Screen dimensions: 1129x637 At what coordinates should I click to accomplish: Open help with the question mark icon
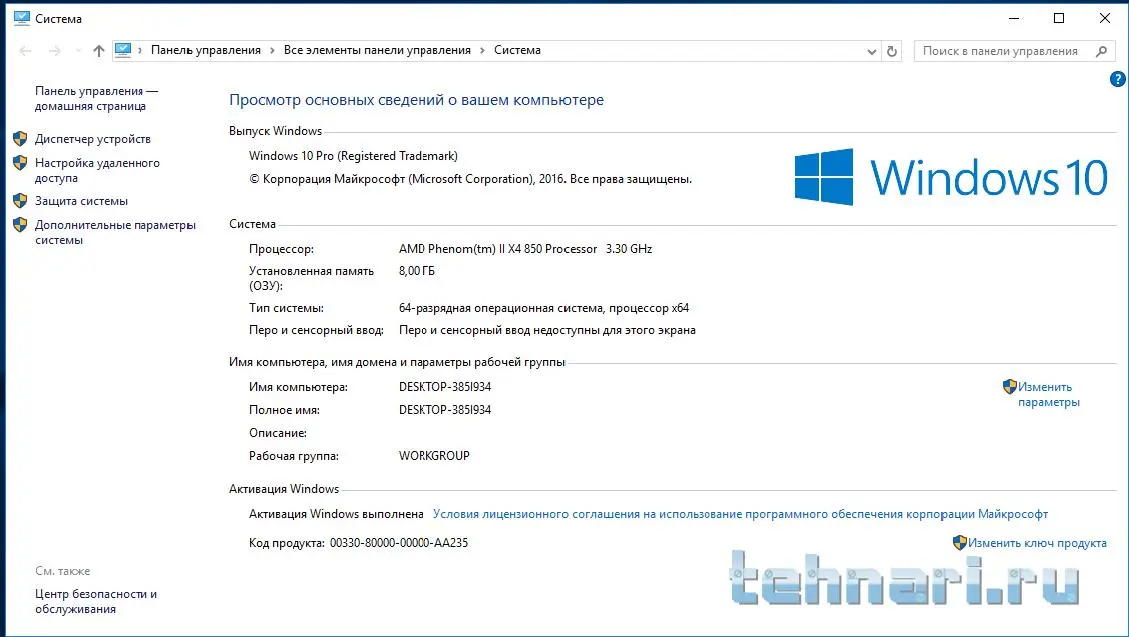coord(1117,79)
